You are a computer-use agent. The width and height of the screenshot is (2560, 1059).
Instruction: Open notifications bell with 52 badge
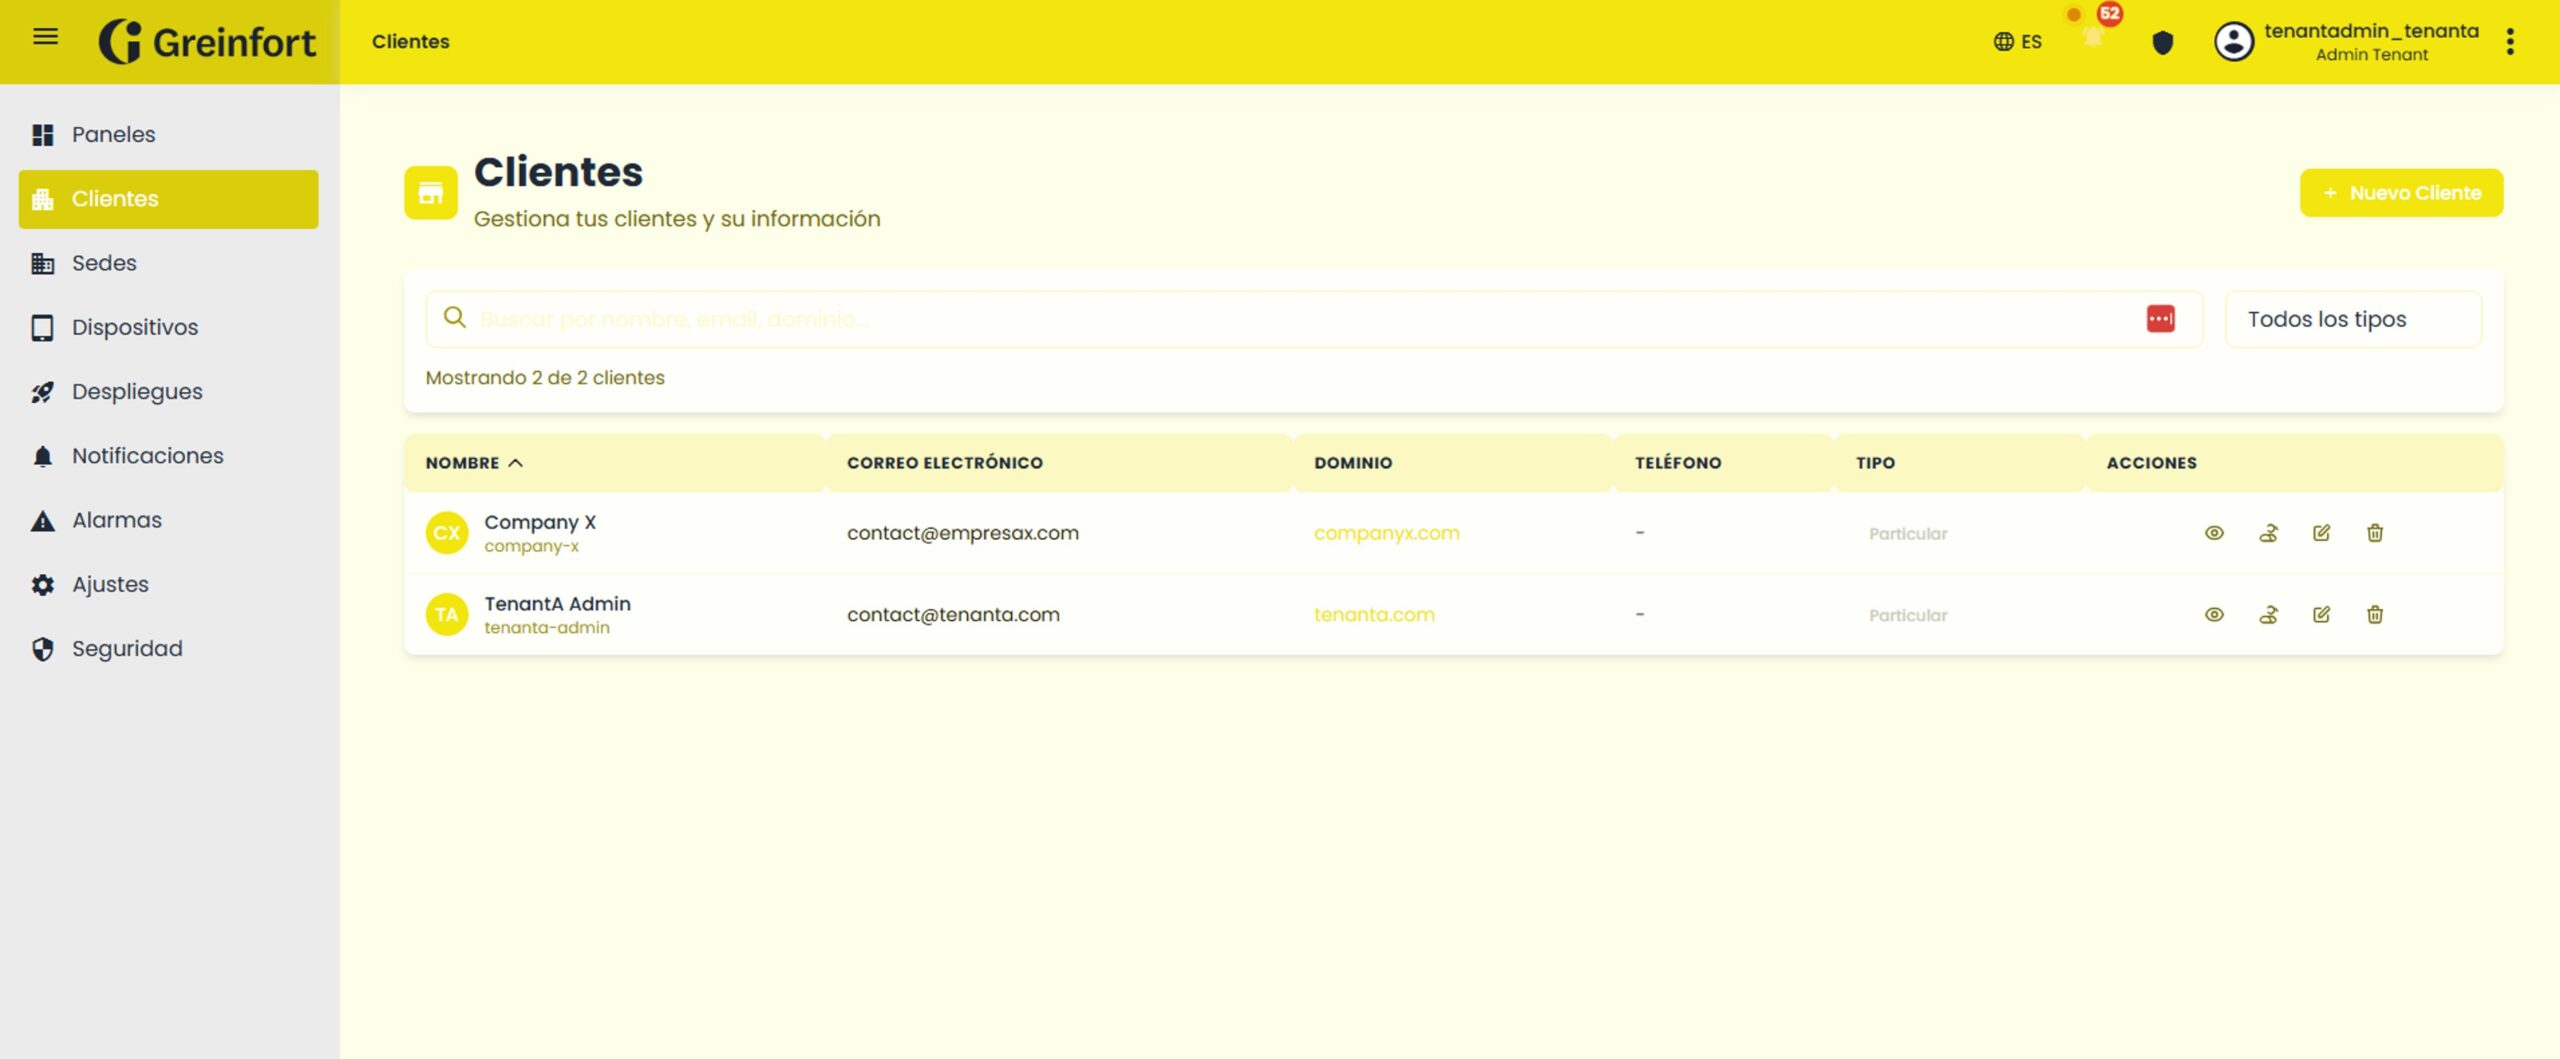pos(2093,36)
